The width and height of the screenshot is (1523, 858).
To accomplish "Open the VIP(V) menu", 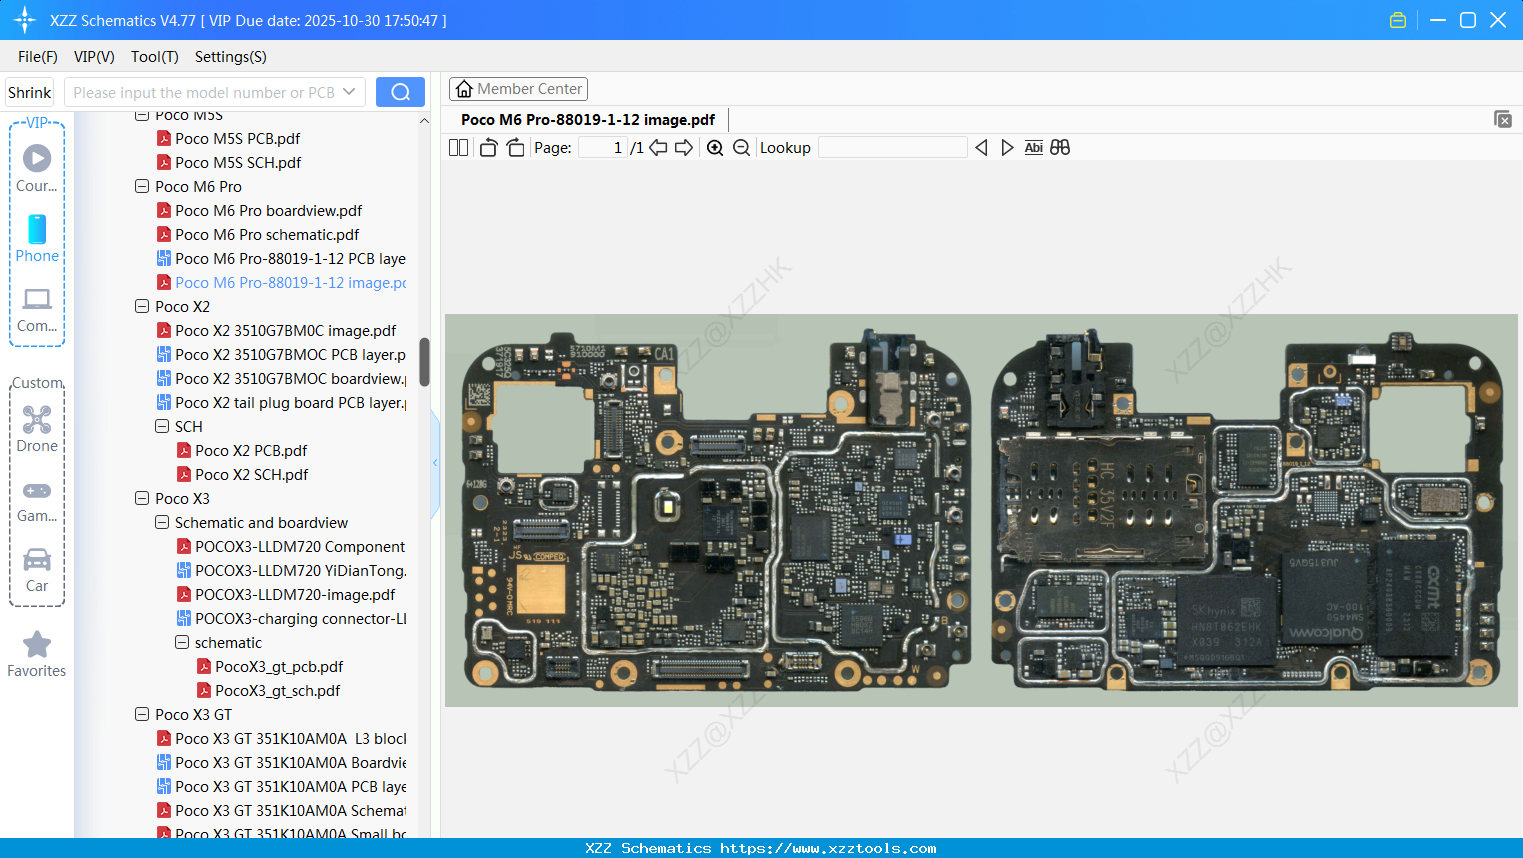I will (x=94, y=57).
